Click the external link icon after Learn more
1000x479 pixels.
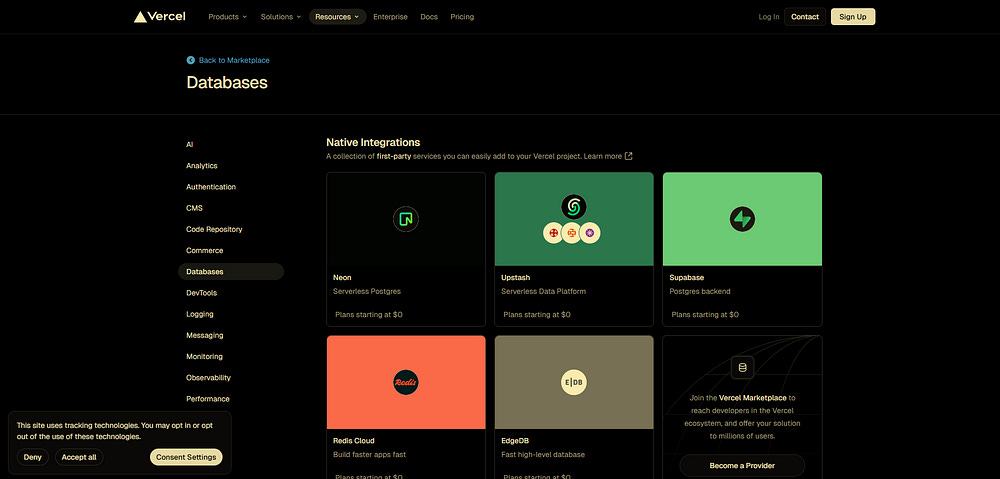point(628,156)
